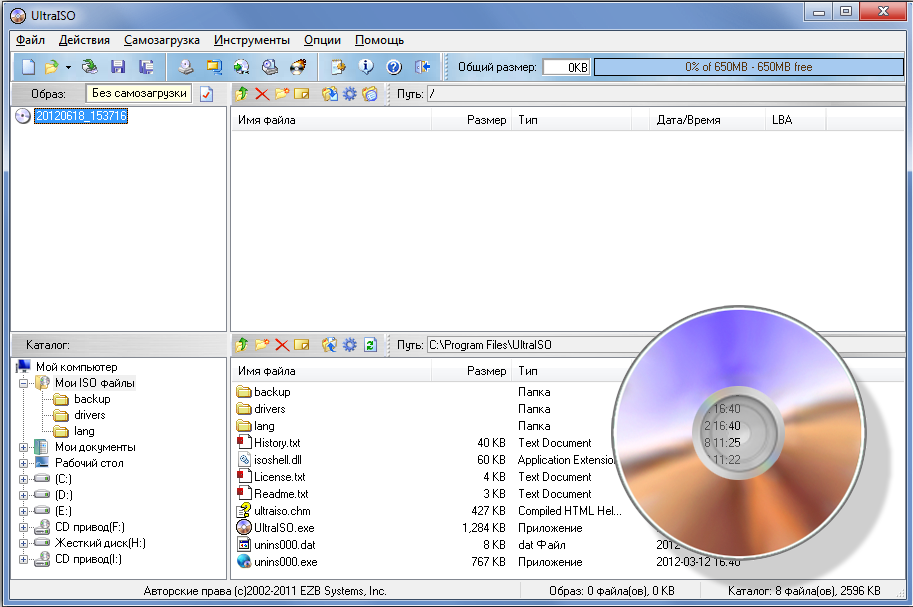
Task: Click the Без самозагрузки boot status box
Action: (x=139, y=93)
